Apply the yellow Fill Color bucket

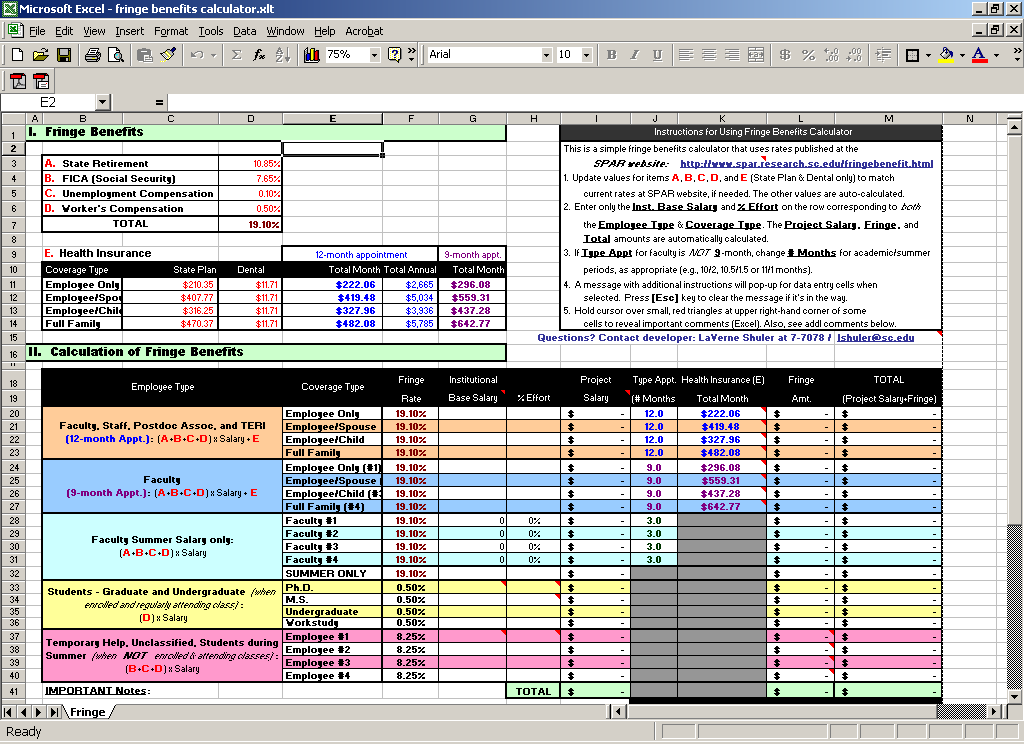point(946,55)
